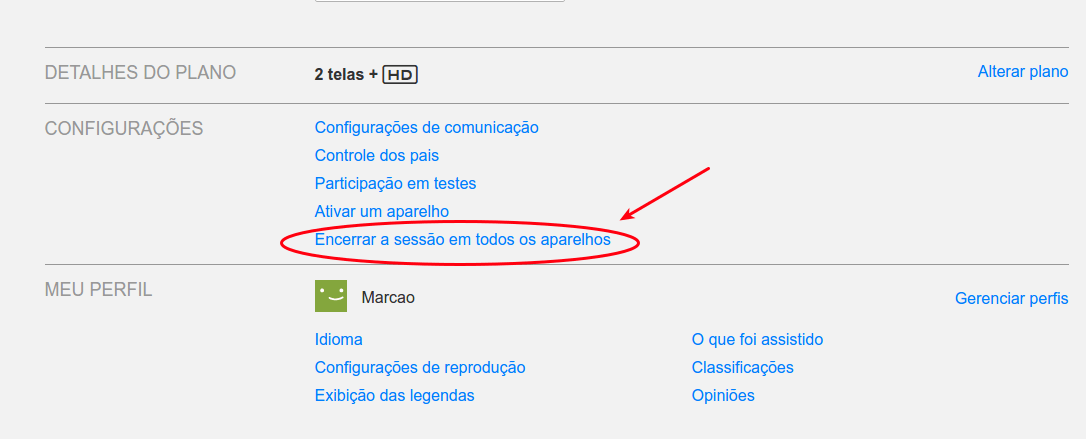Open Participação em testes settings
1086x439 pixels.
coord(395,183)
